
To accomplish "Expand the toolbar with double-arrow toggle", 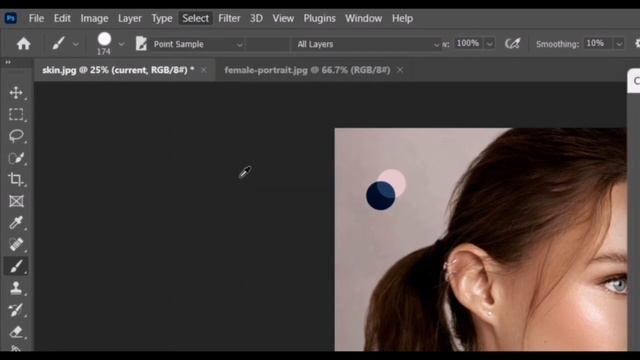I will coord(8,62).
